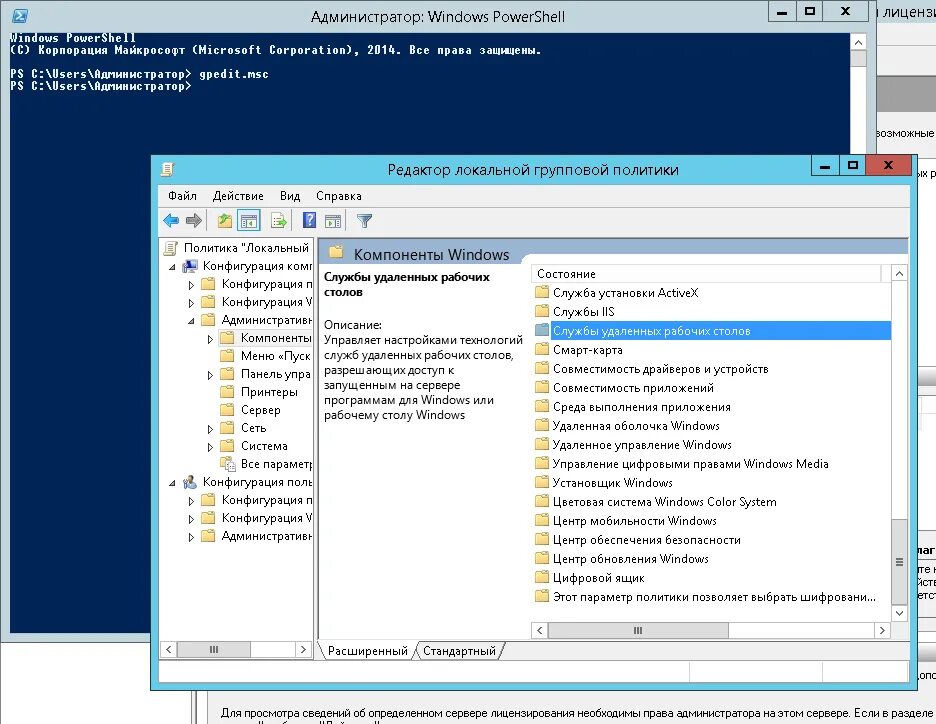Viewport: 936px width, 724px height.
Task: Click Group Policy Editor title bar icon
Action: click(x=168, y=170)
